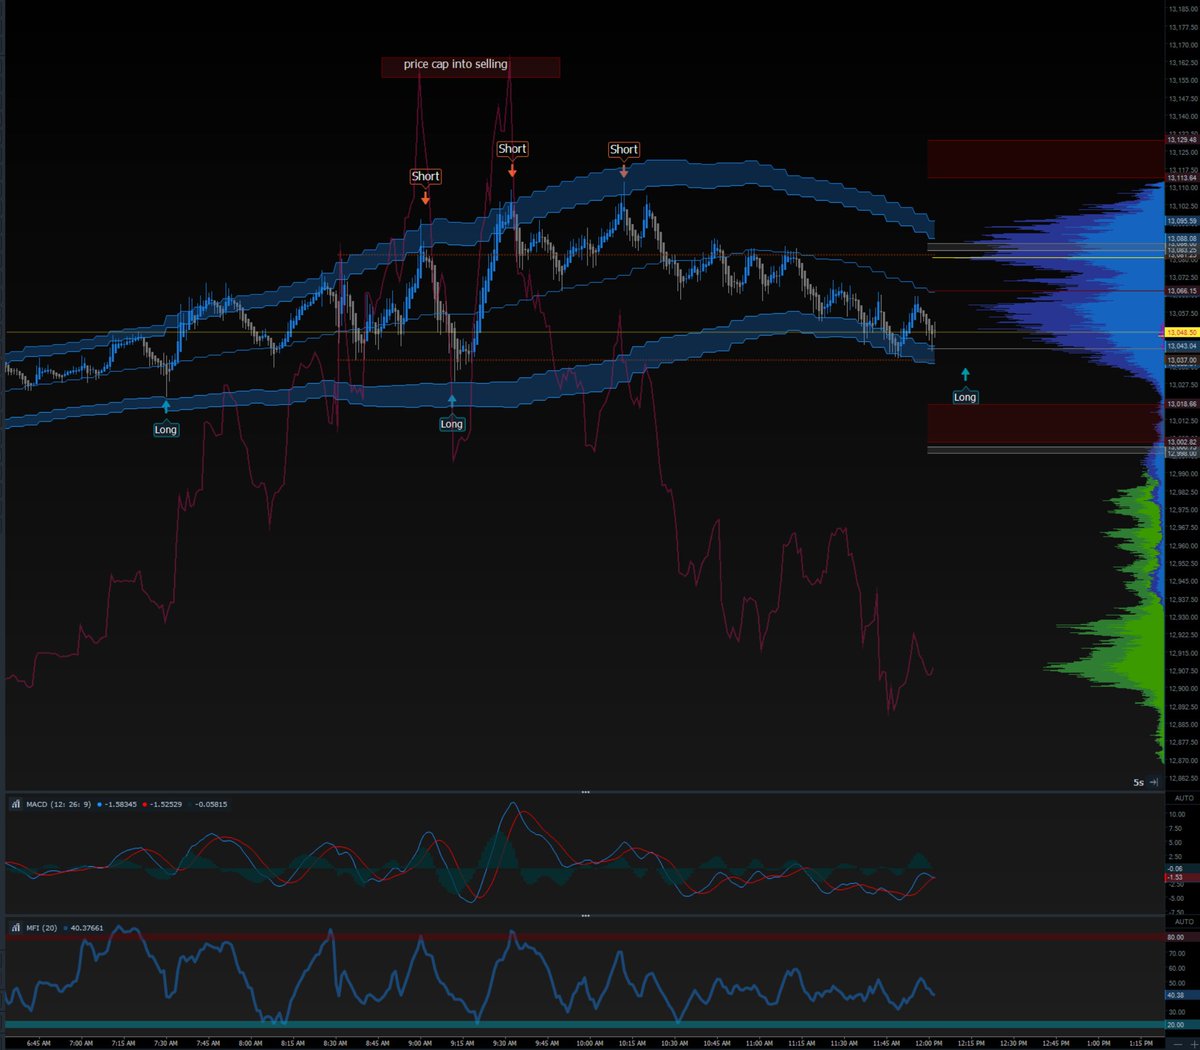
Task: Click the MFI (20) label
Action: tap(42, 928)
